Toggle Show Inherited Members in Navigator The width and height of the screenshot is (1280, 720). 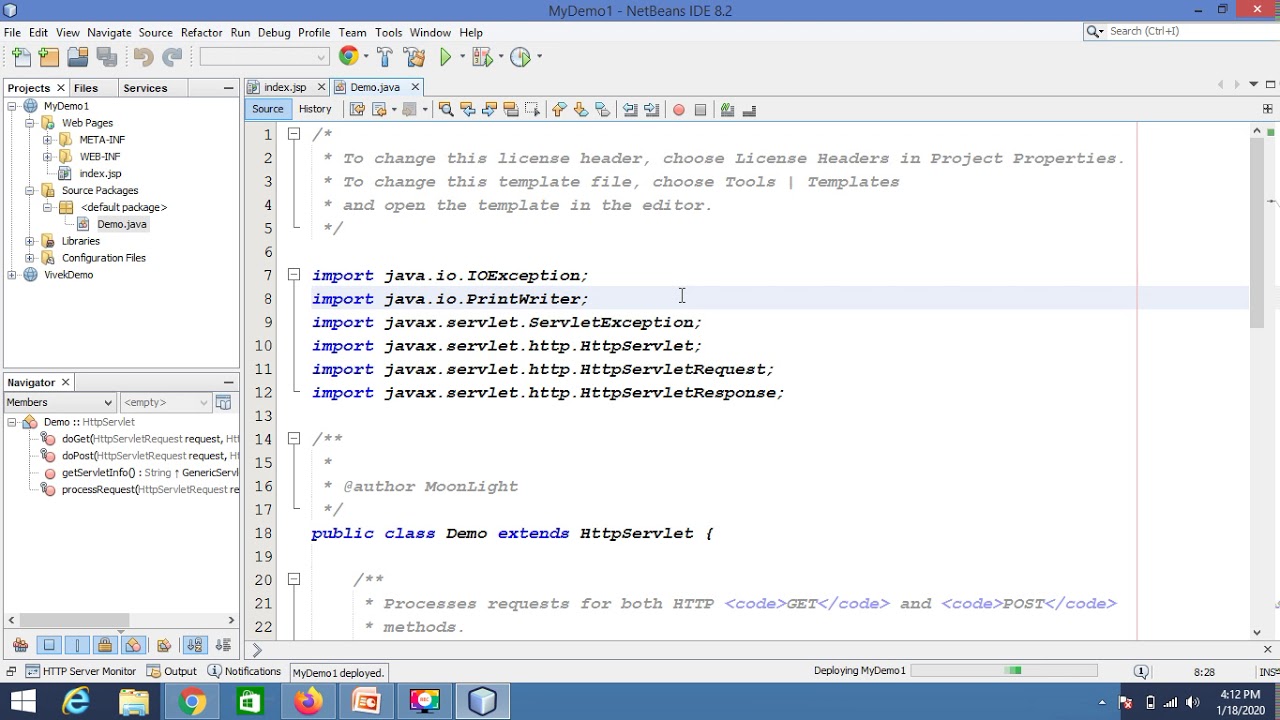20,645
